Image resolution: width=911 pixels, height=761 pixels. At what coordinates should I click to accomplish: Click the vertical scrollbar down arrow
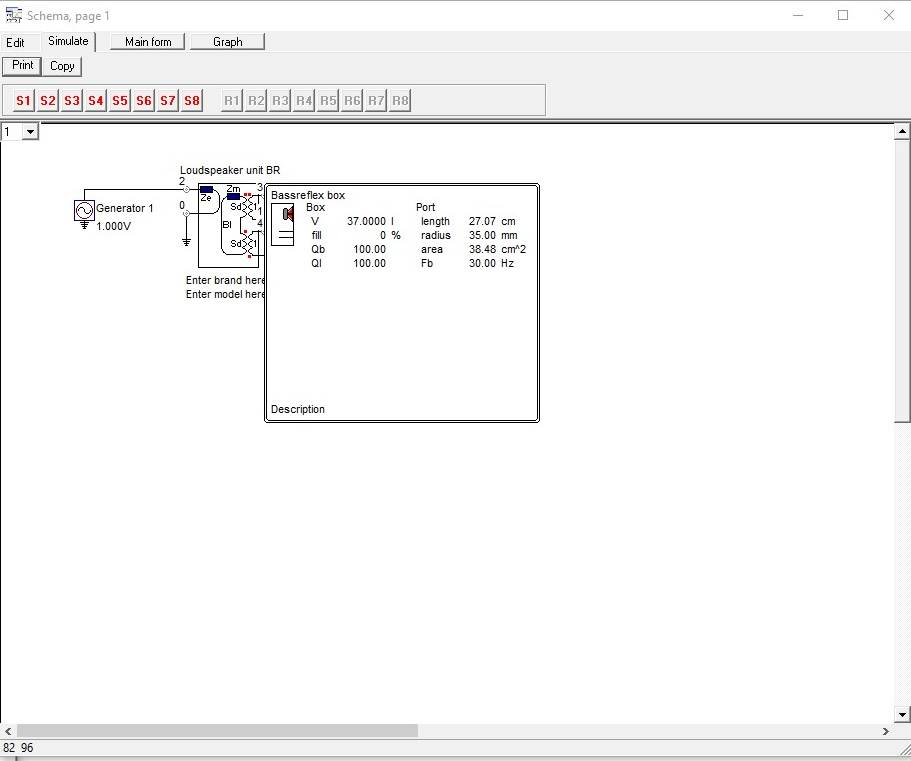pyautogui.click(x=903, y=714)
